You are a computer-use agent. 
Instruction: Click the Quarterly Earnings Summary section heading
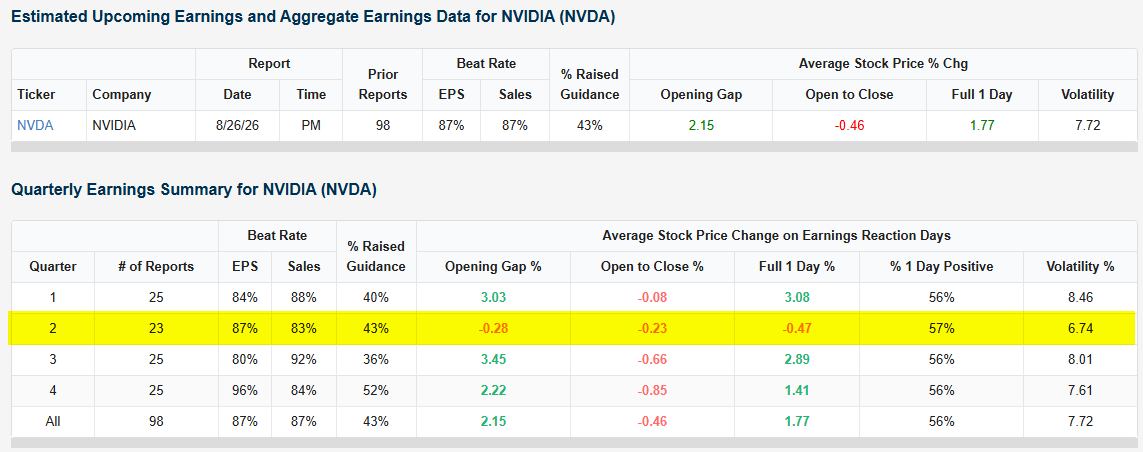coord(194,190)
